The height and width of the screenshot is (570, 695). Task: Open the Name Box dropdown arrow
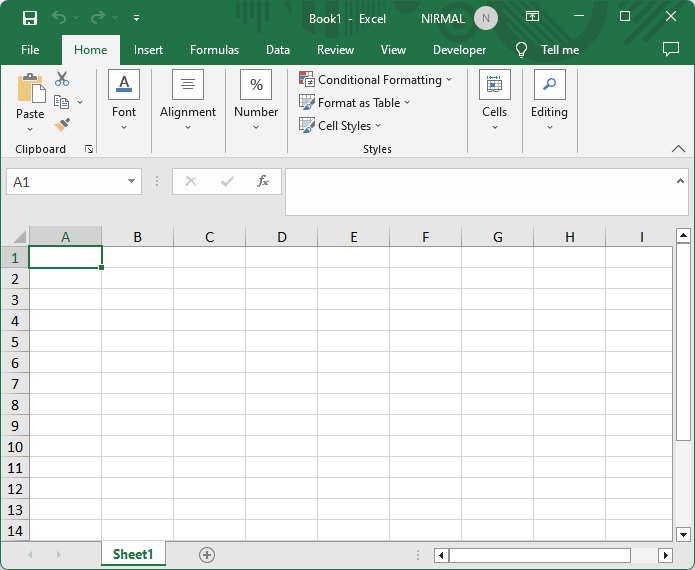131,181
